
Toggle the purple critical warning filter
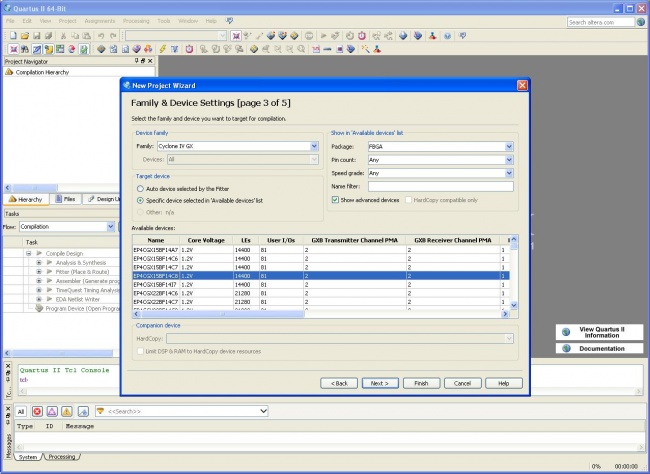(52, 411)
